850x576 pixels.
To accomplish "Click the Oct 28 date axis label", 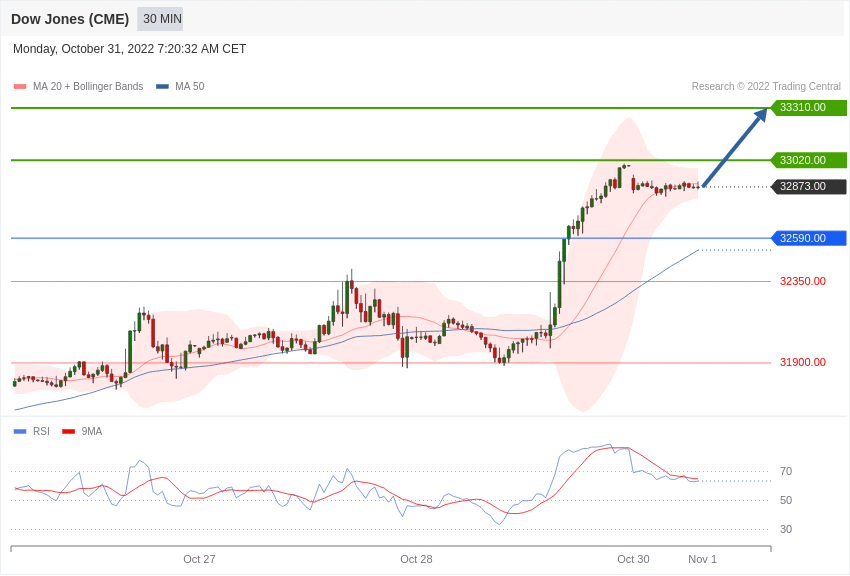I will click(416, 559).
